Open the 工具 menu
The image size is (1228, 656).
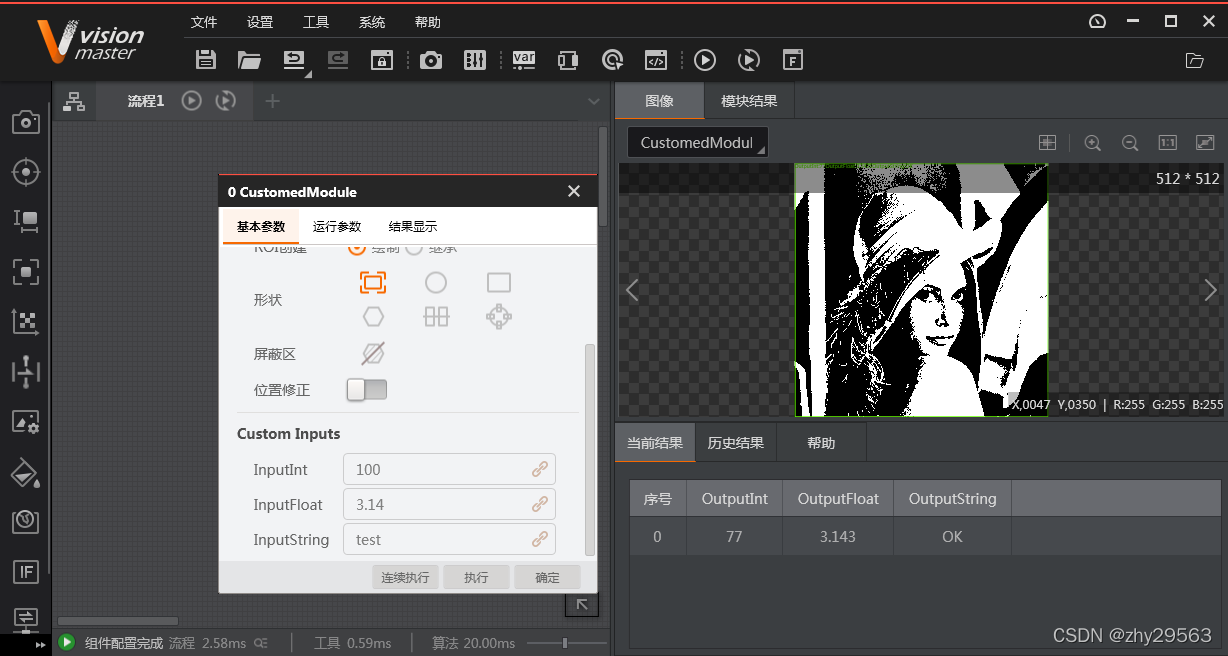point(316,22)
